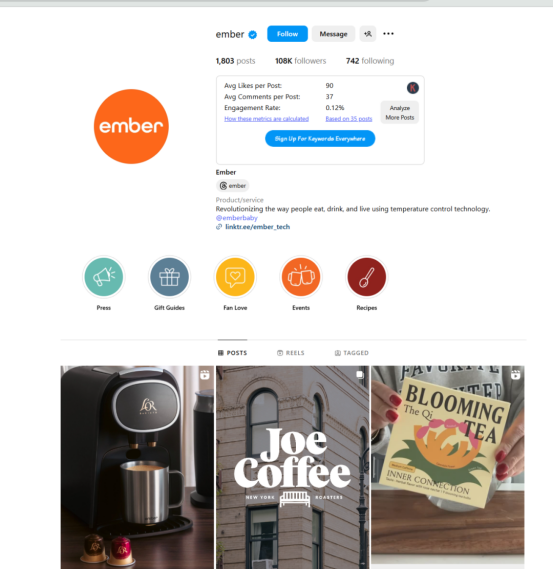Open the orange ember profile picture

click(x=131, y=127)
